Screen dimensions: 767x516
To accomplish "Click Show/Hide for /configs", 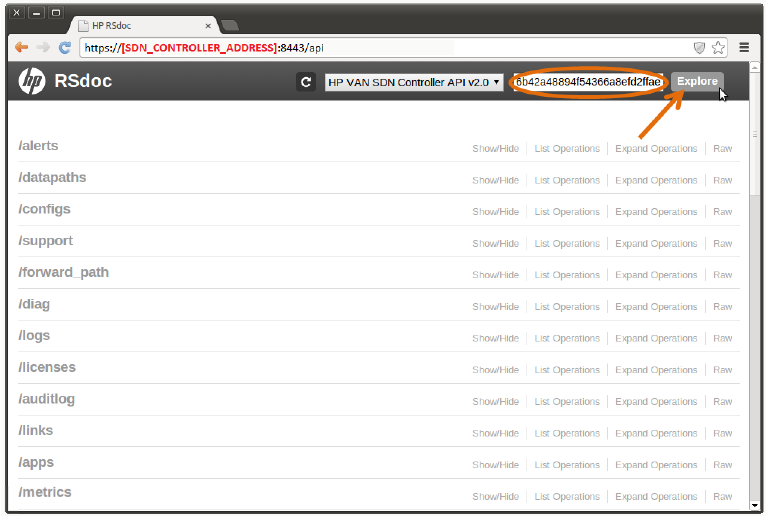I will click(x=496, y=212).
